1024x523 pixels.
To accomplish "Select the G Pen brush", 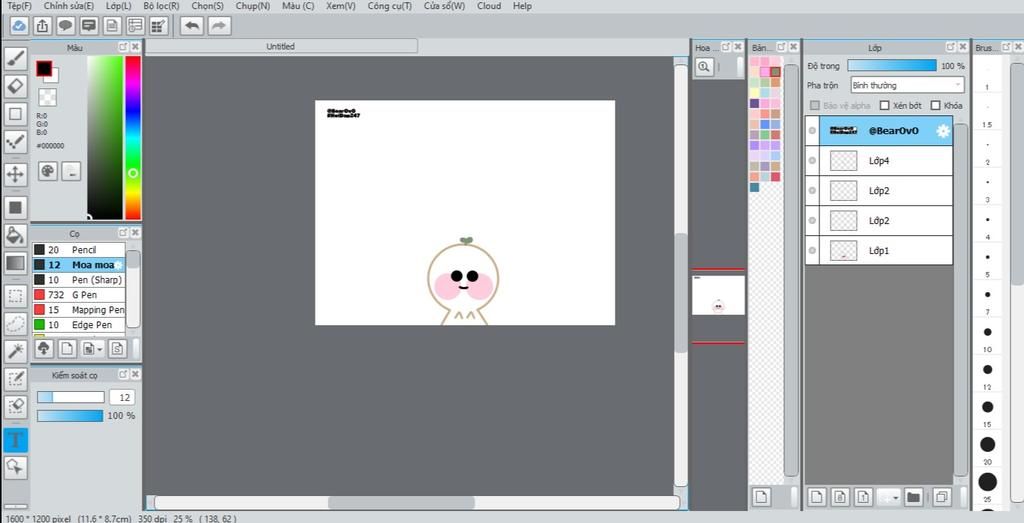I will pyautogui.click(x=85, y=295).
